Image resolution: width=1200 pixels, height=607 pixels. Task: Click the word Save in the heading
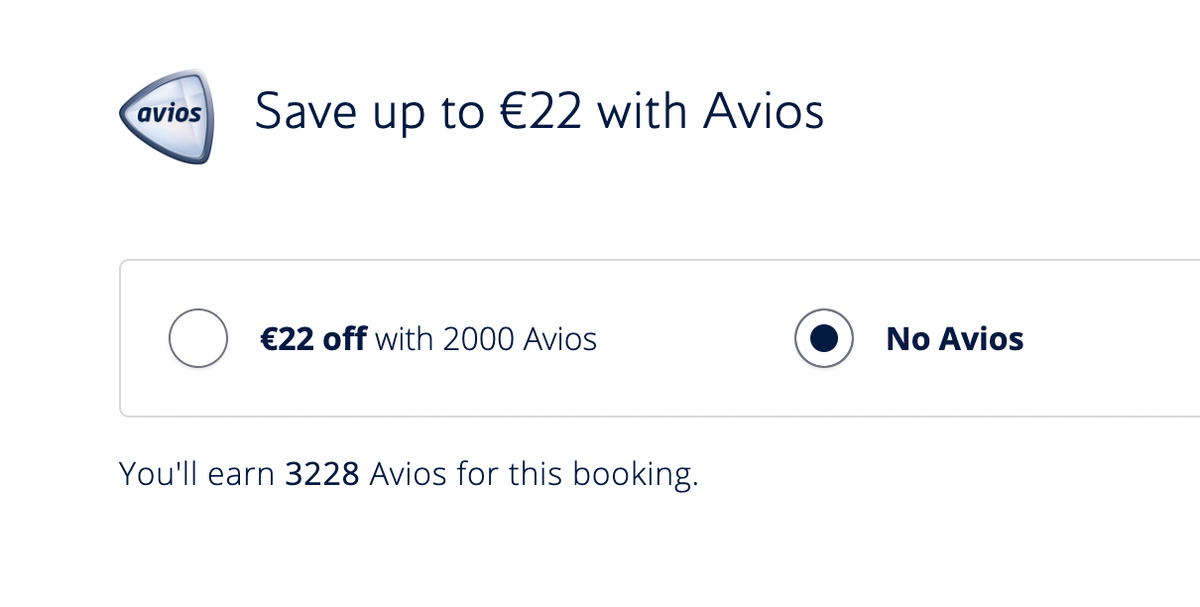pos(304,112)
